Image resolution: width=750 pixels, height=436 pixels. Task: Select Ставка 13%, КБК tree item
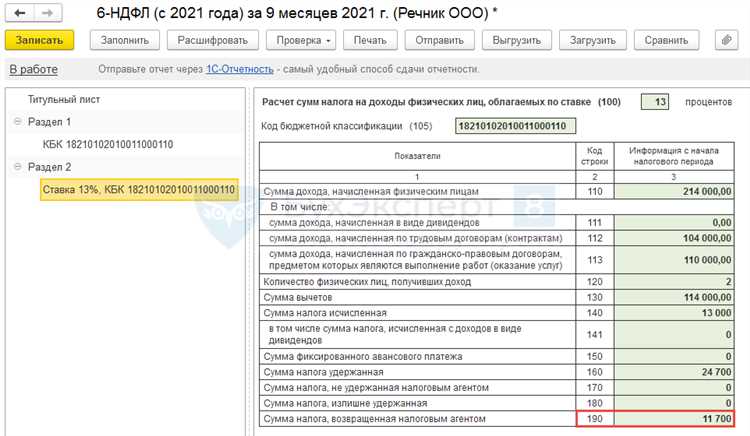(139, 190)
